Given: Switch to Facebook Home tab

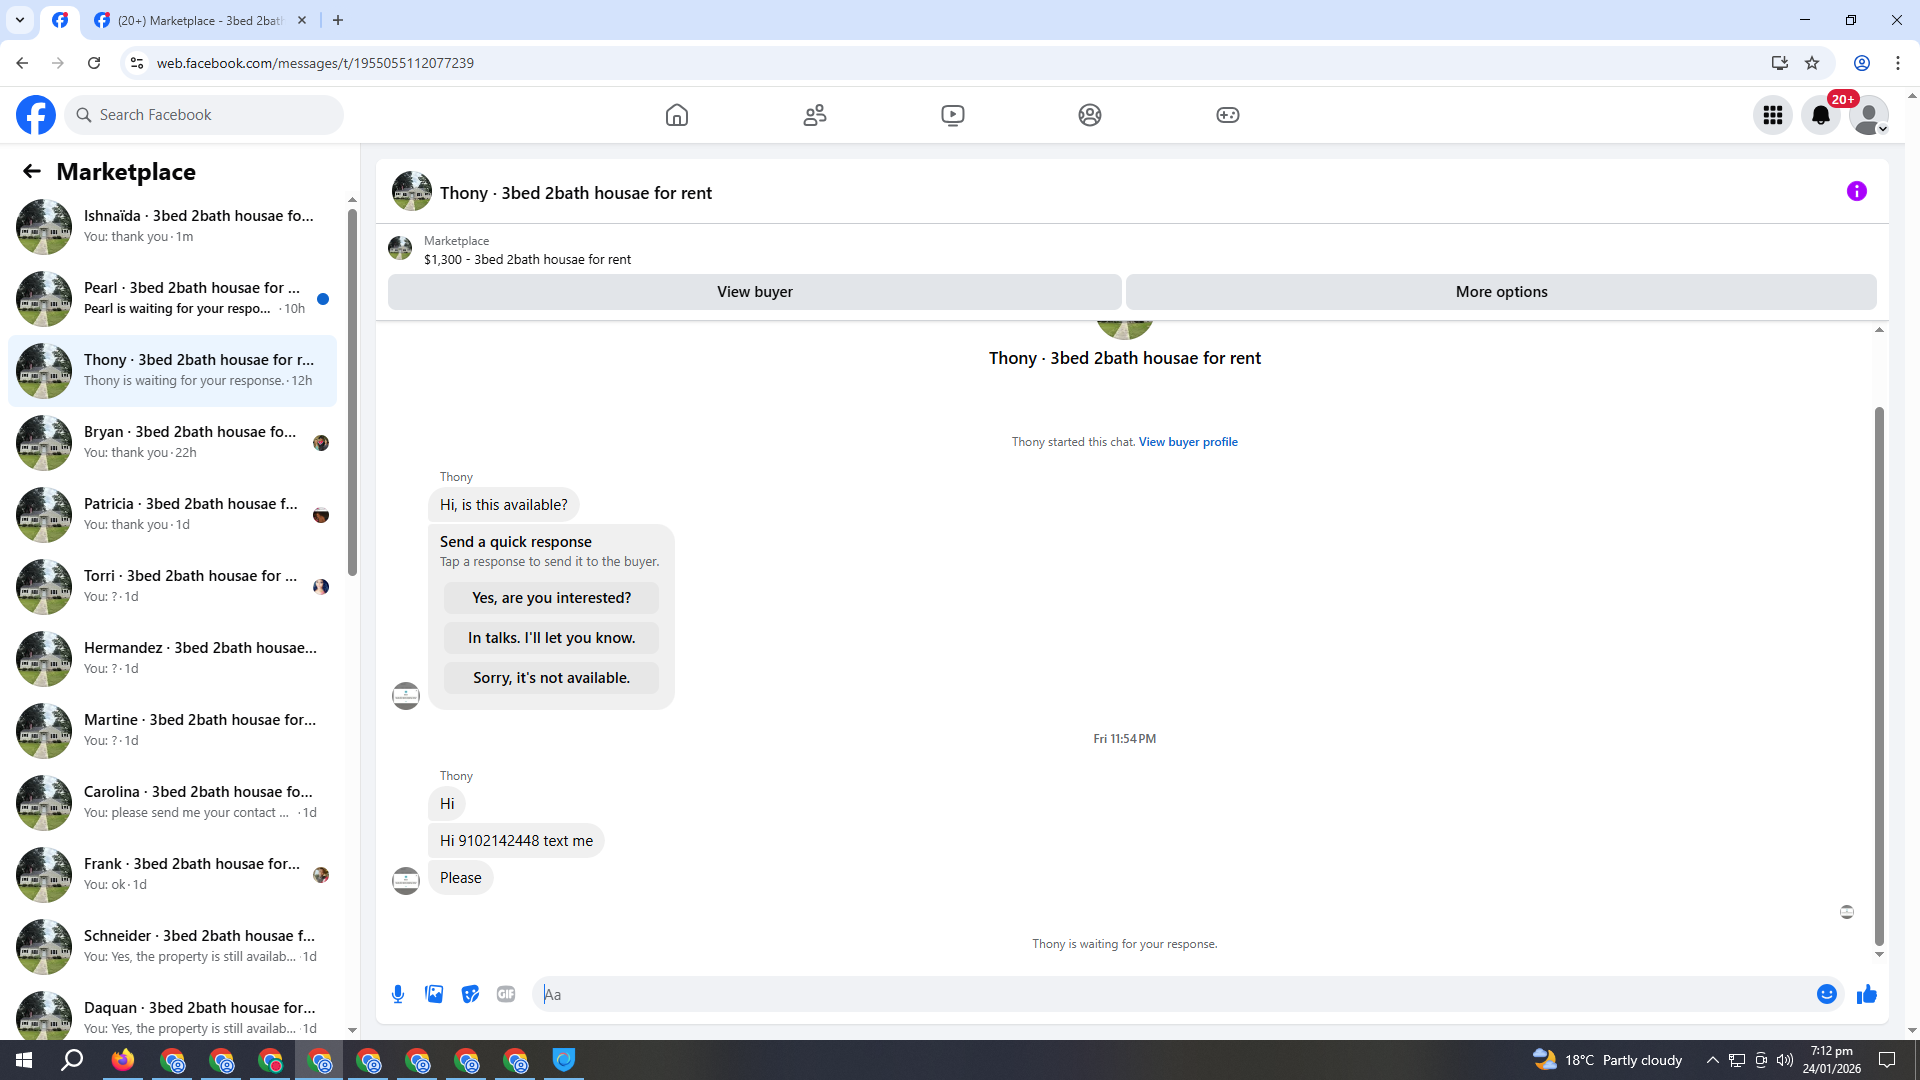Looking at the screenshot, I should [x=677, y=115].
